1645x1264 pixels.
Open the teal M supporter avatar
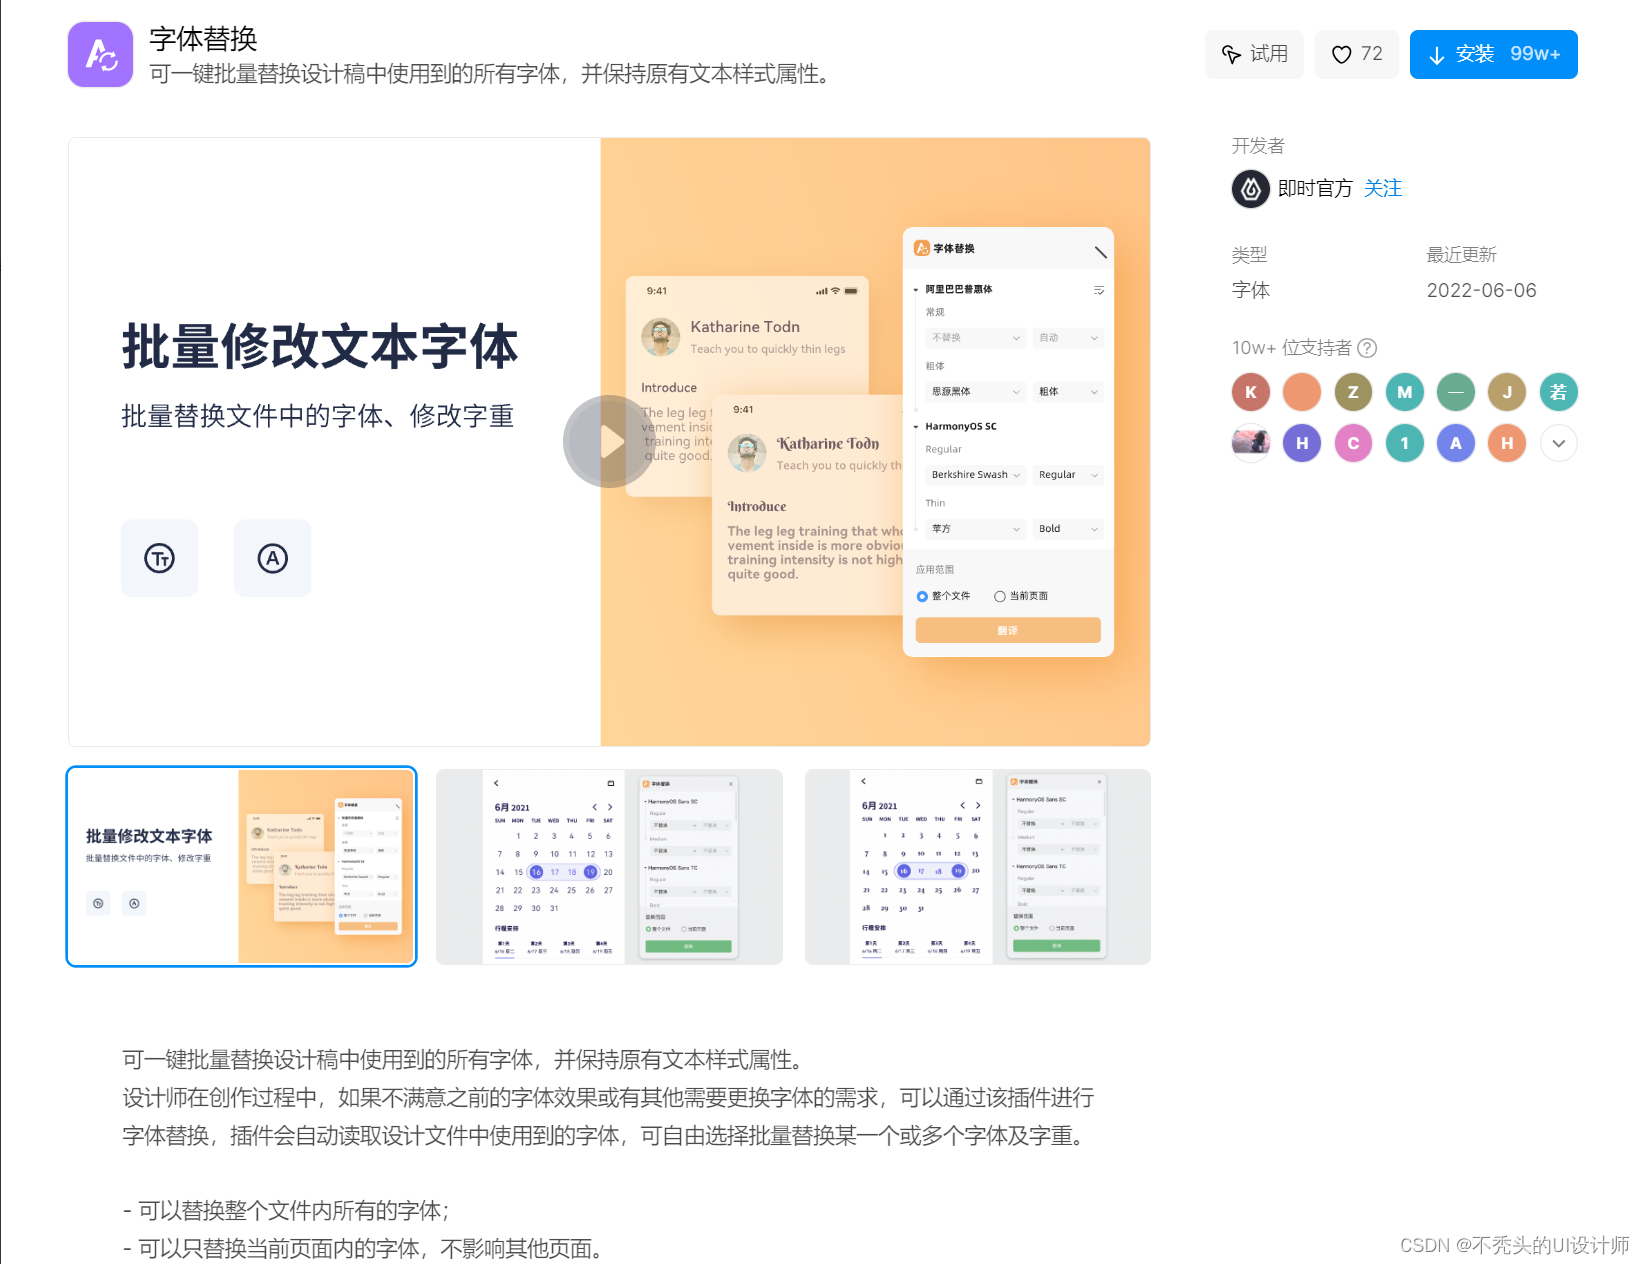click(1405, 392)
